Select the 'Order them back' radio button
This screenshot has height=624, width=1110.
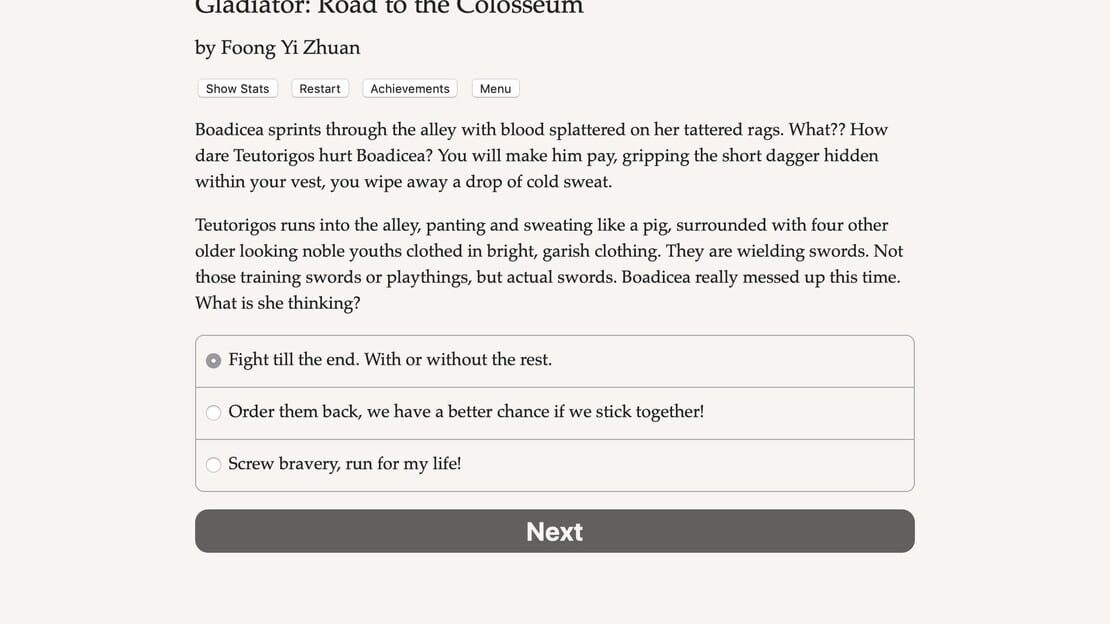[213, 412]
